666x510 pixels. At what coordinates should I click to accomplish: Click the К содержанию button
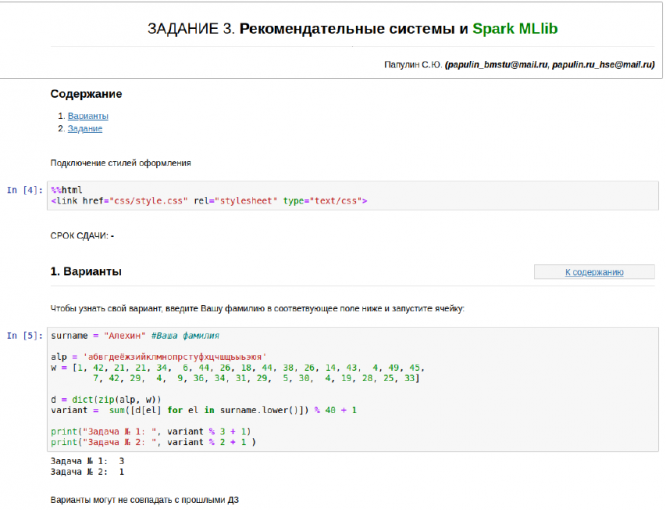tap(594, 272)
